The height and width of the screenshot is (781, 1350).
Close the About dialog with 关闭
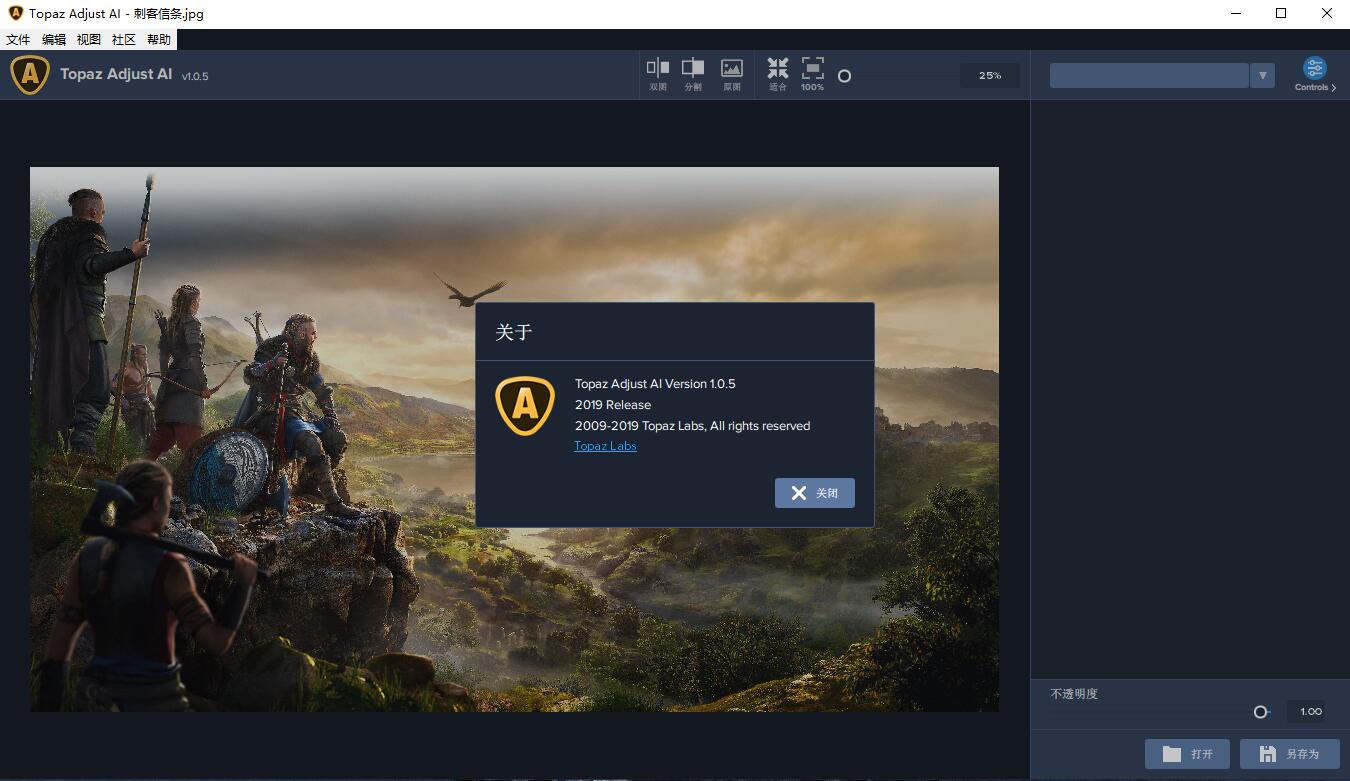(x=815, y=493)
